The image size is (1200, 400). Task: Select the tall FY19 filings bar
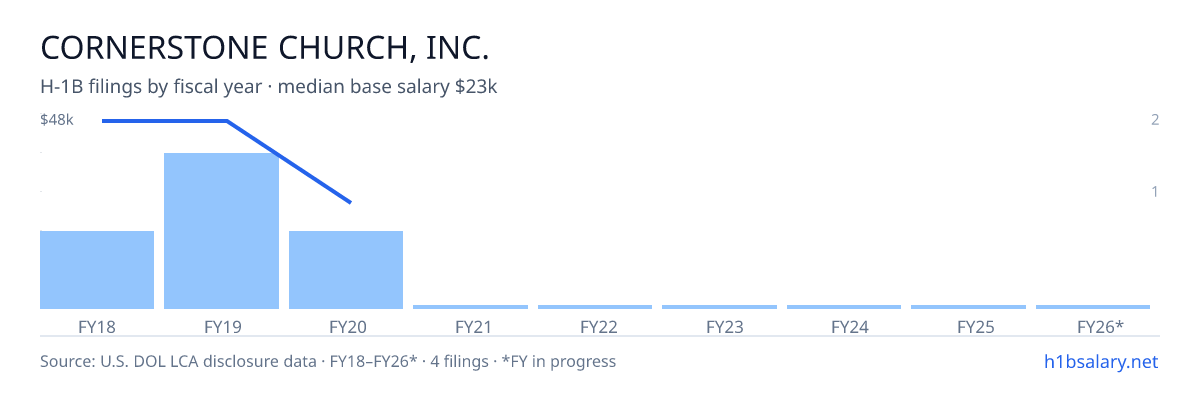[221, 231]
